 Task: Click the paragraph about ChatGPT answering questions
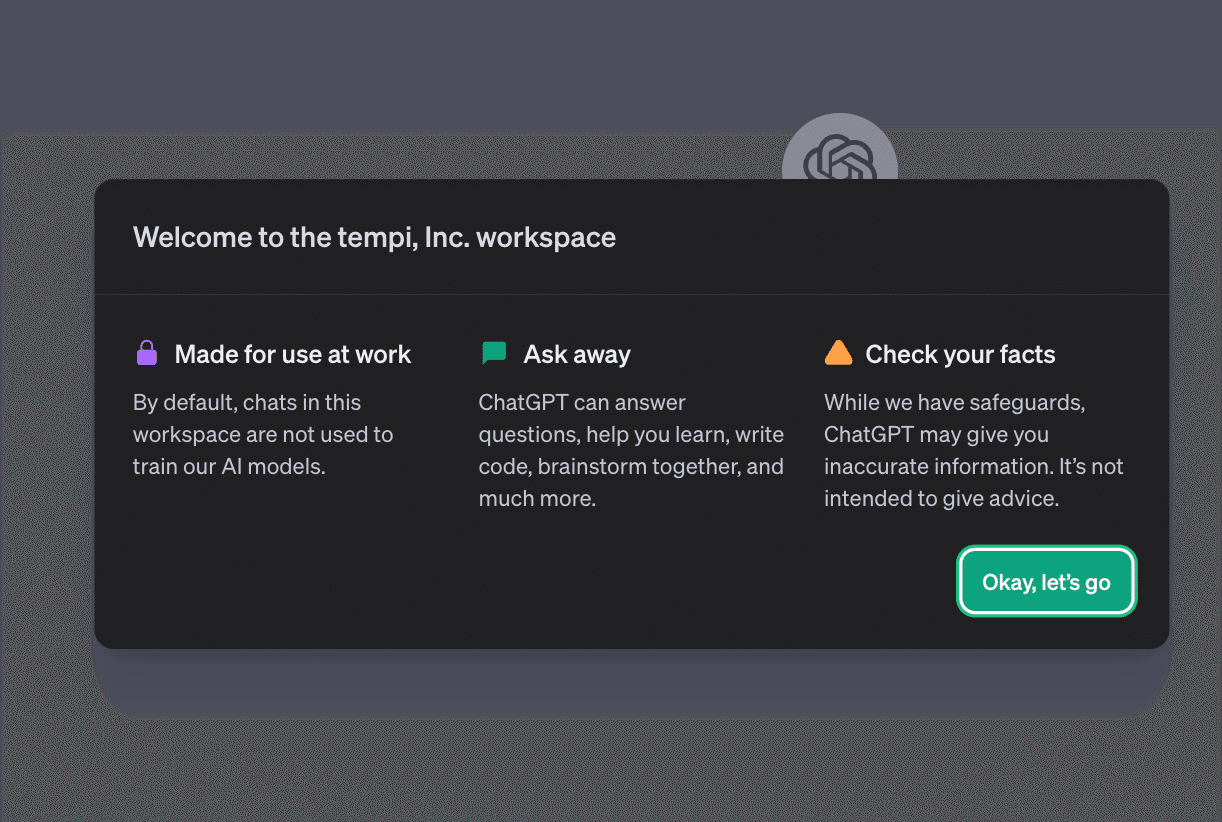coord(630,450)
